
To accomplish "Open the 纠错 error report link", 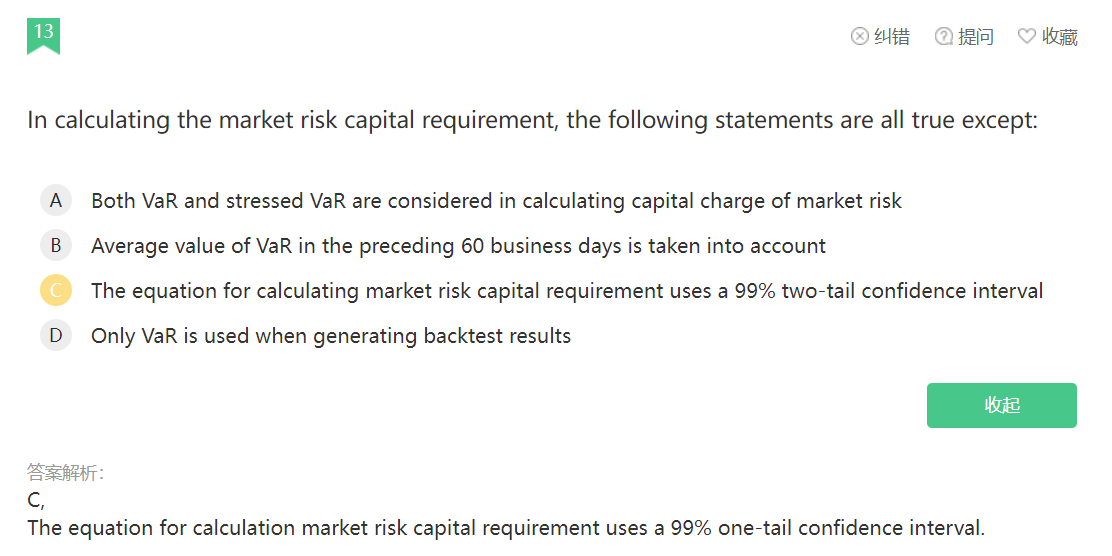I will (891, 37).
